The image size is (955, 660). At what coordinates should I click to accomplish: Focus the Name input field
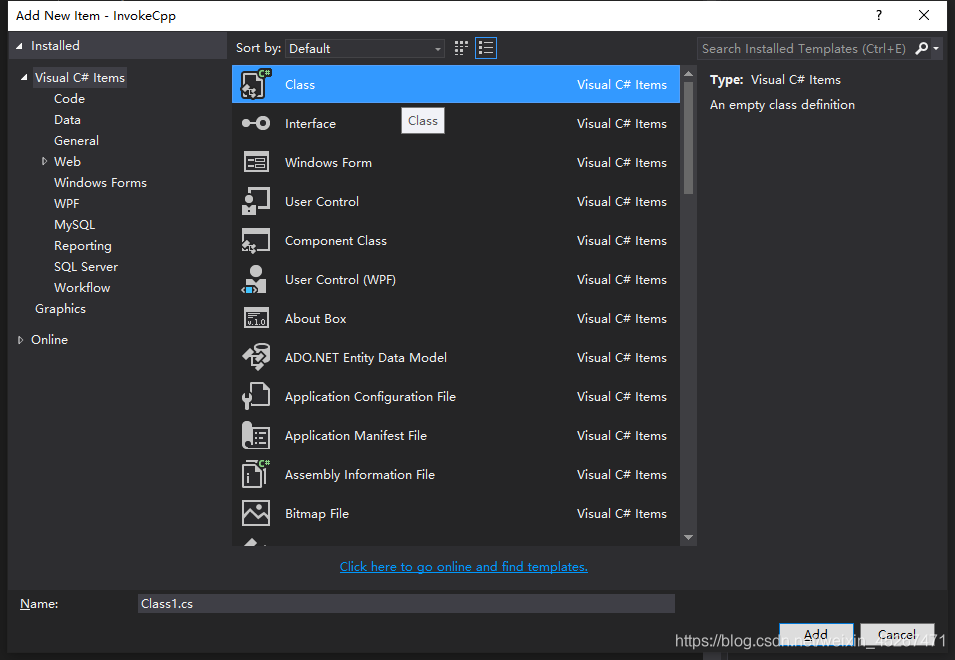coord(406,604)
